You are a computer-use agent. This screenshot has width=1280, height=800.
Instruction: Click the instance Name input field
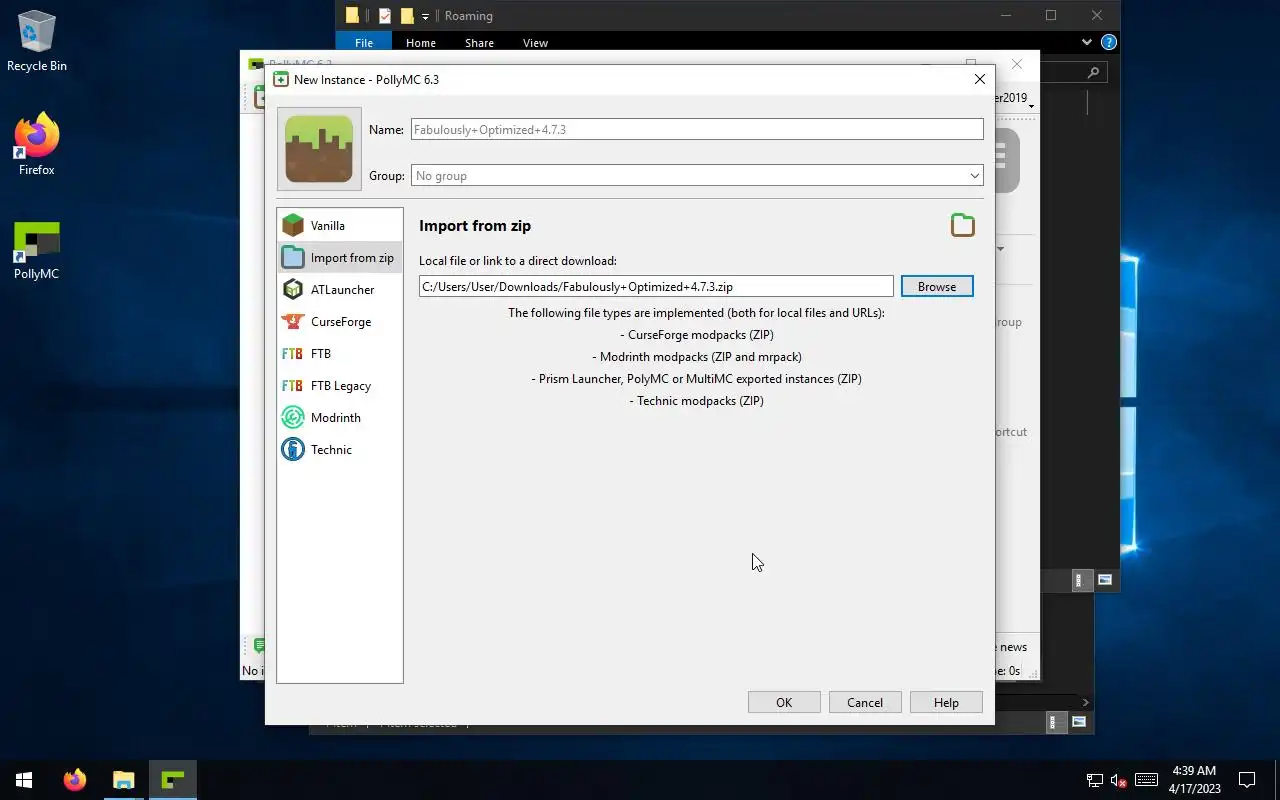697,130
